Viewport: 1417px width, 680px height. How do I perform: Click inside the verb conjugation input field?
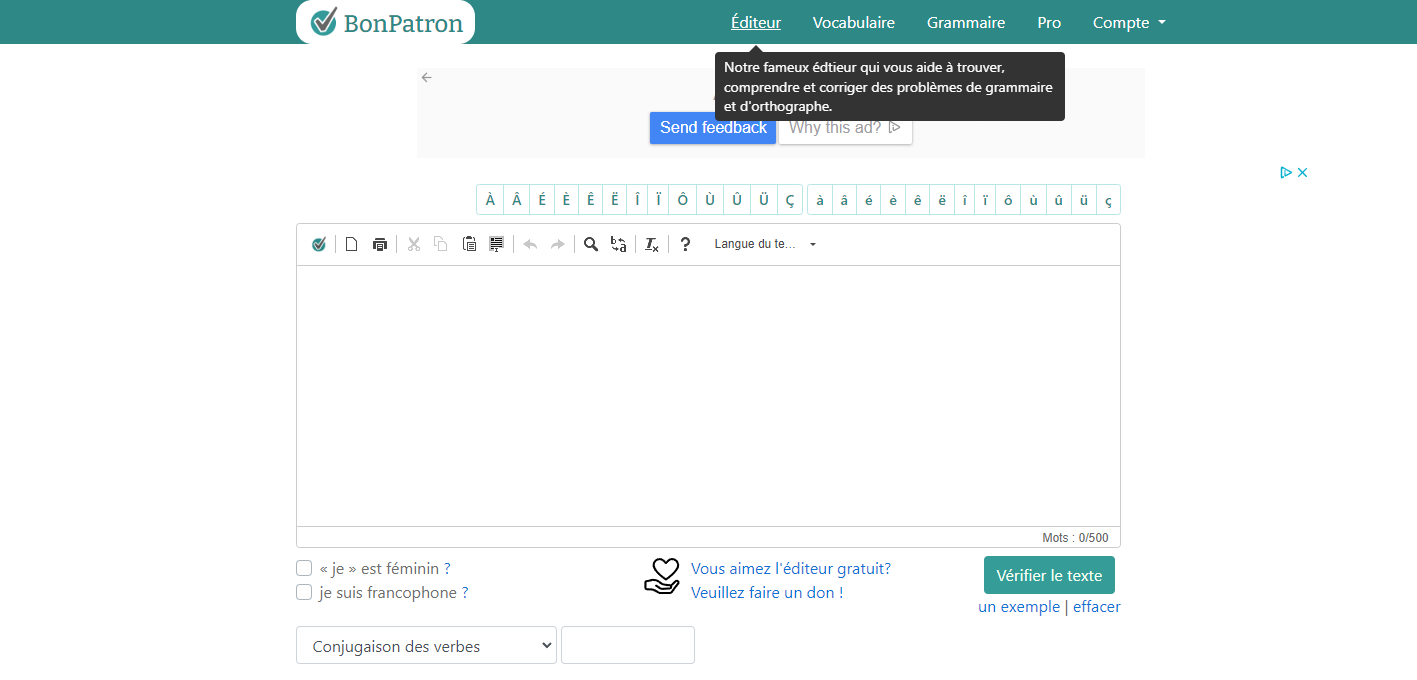(x=627, y=645)
